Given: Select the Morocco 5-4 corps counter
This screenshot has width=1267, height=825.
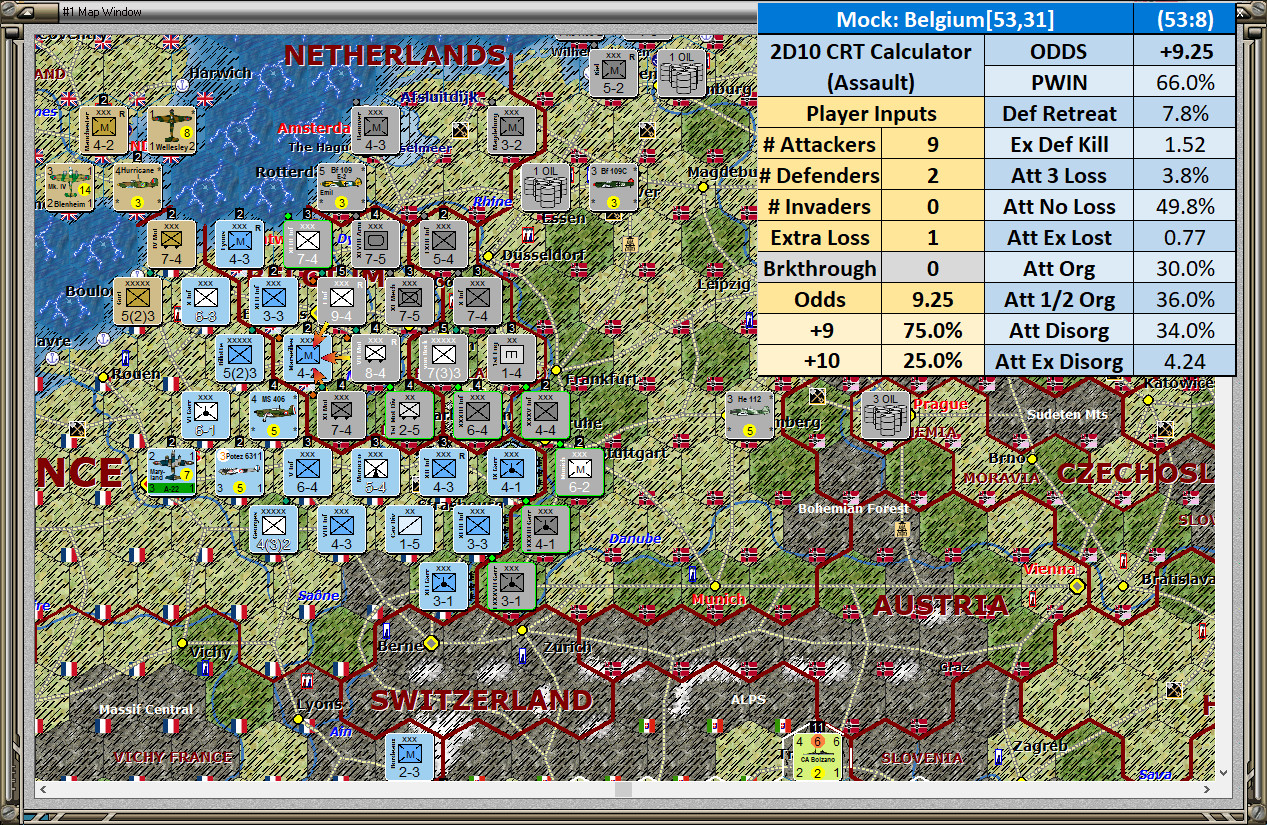Looking at the screenshot, I should pyautogui.click(x=376, y=472).
